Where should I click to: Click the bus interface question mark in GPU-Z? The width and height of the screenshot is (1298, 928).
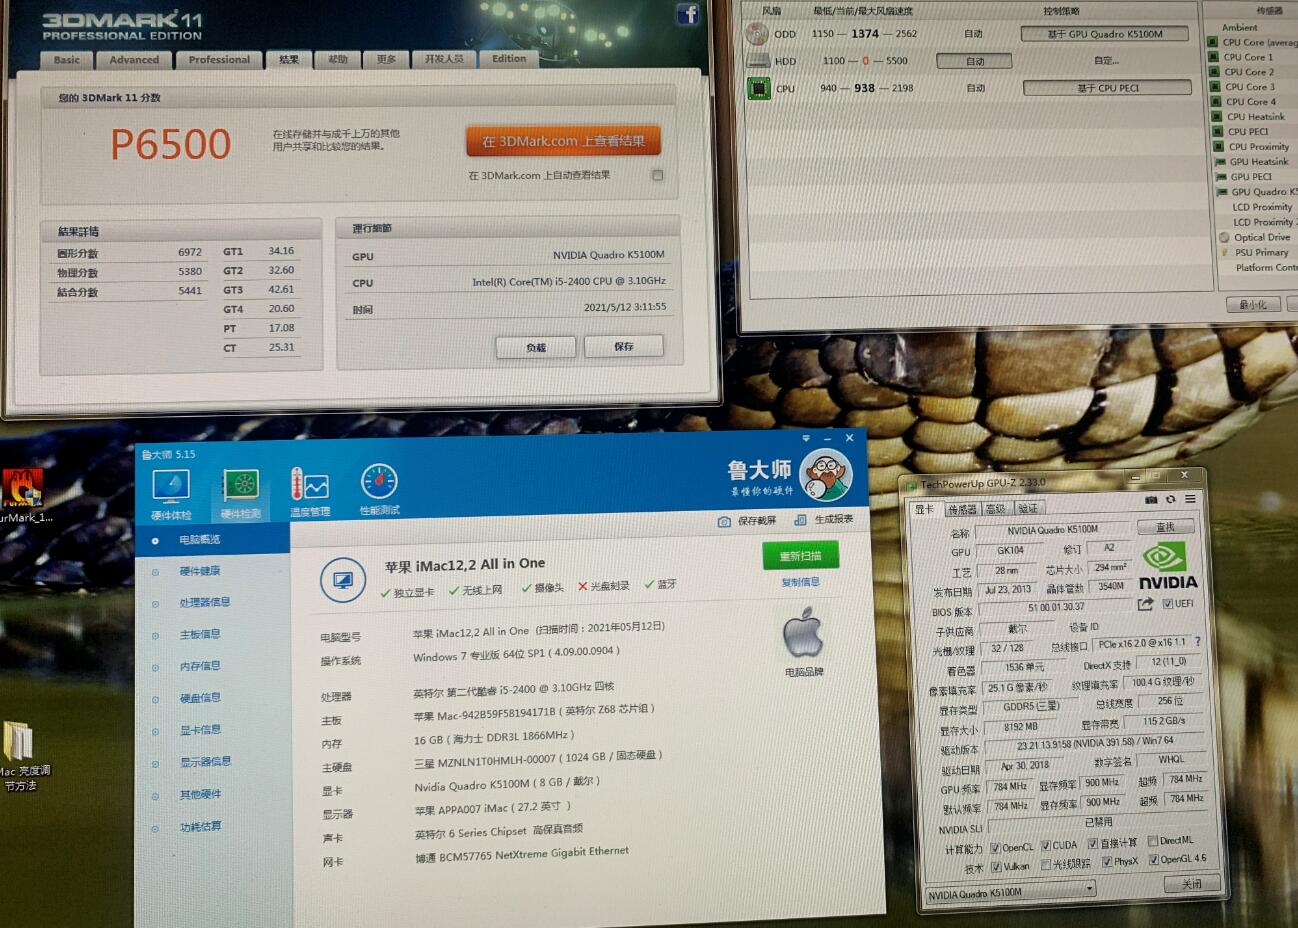[1197, 642]
